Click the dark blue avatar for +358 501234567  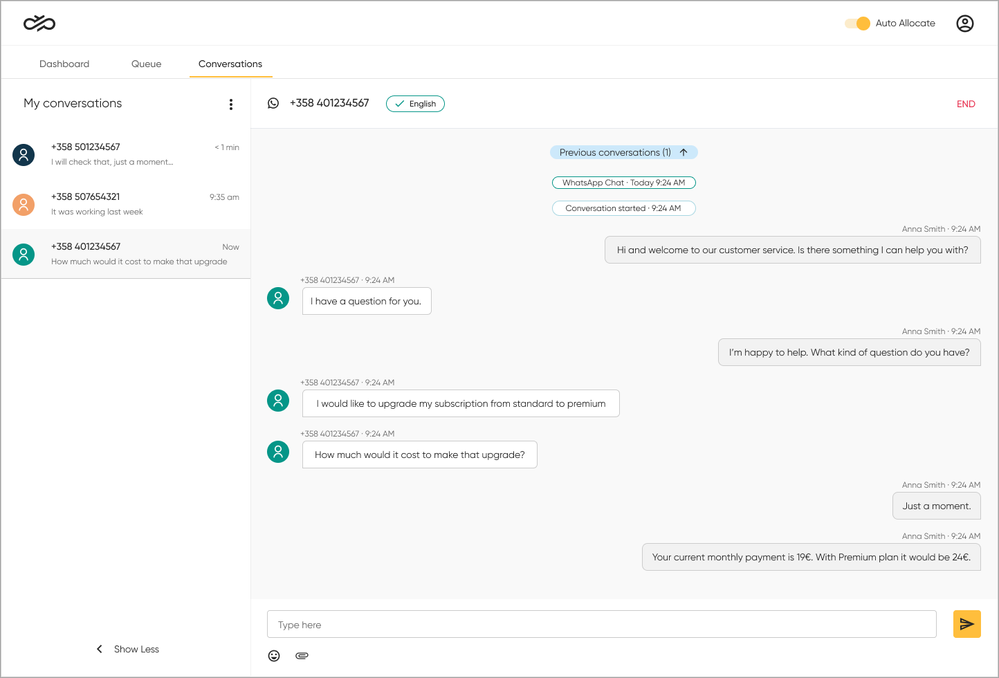[24, 154]
